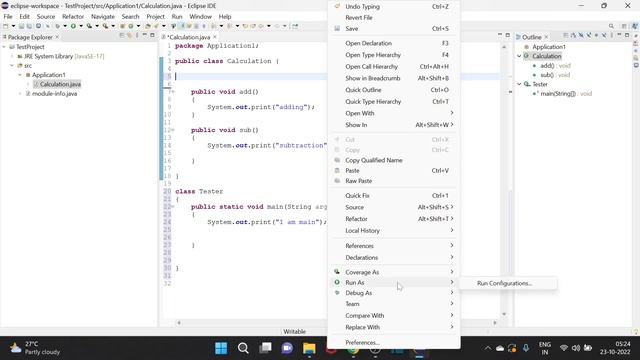Click the Java perspective icon at top right

pos(635,26)
